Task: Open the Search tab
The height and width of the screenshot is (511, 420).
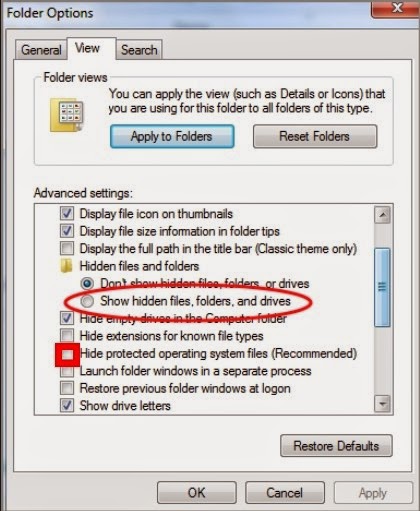Action: point(139,50)
